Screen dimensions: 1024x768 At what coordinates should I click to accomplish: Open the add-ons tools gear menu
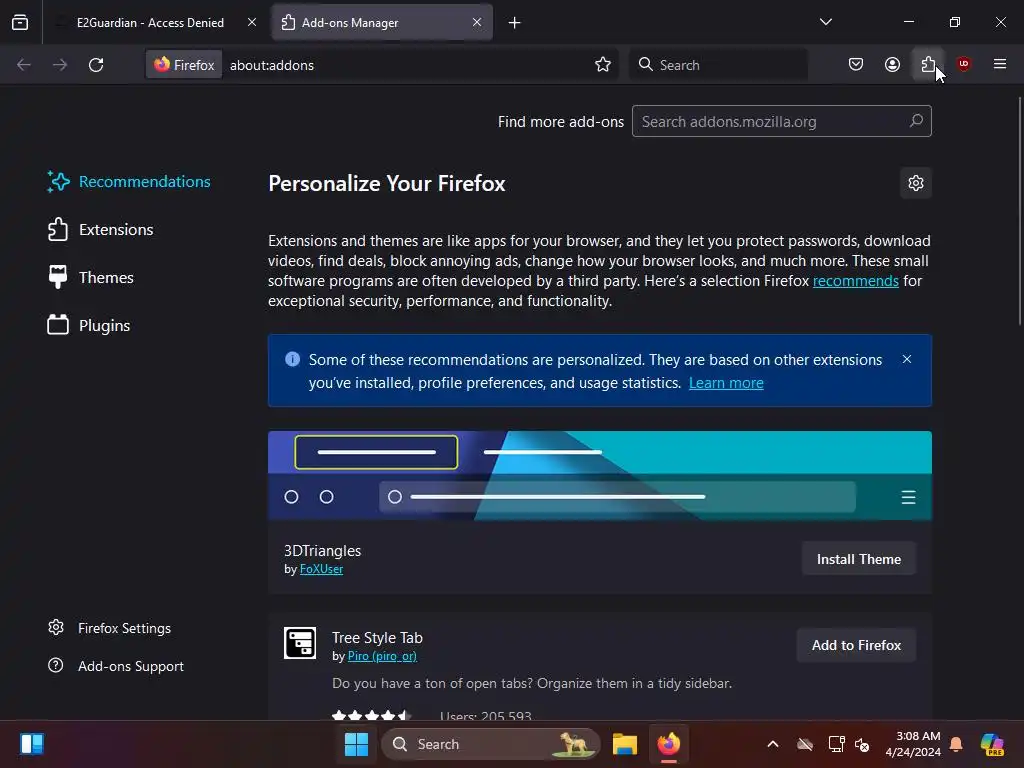tap(916, 183)
